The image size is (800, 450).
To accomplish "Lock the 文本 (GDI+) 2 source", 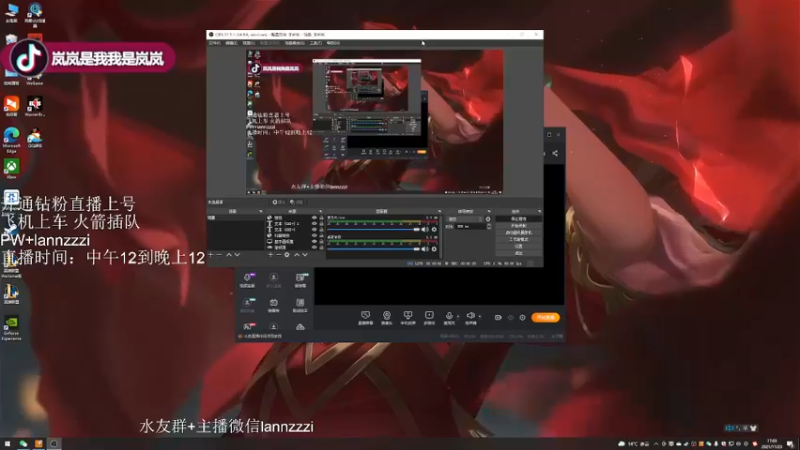I will click(321, 223).
